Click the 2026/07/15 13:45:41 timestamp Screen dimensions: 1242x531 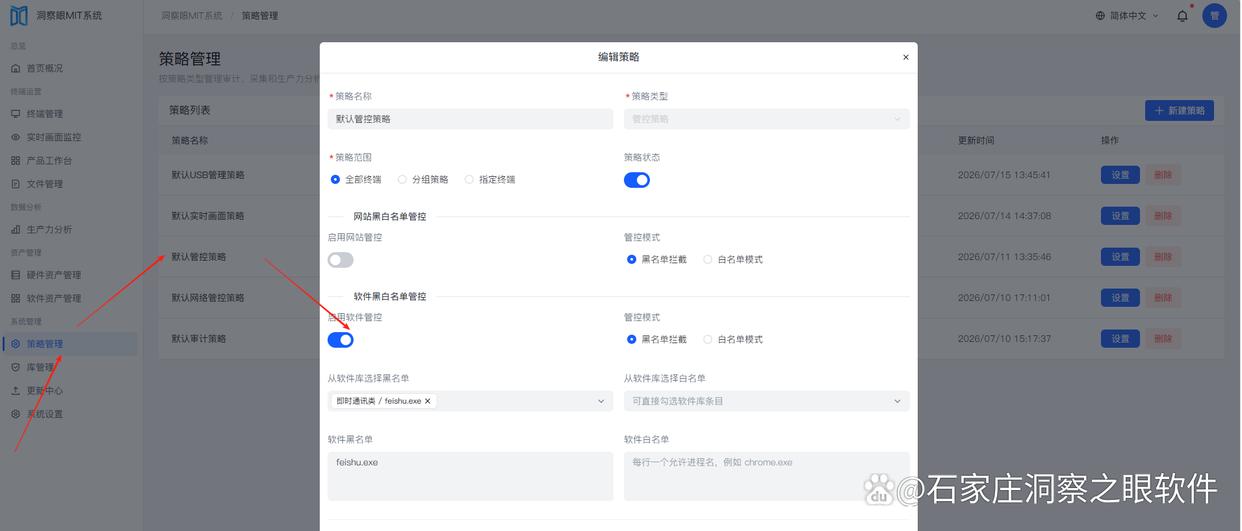coord(1004,175)
